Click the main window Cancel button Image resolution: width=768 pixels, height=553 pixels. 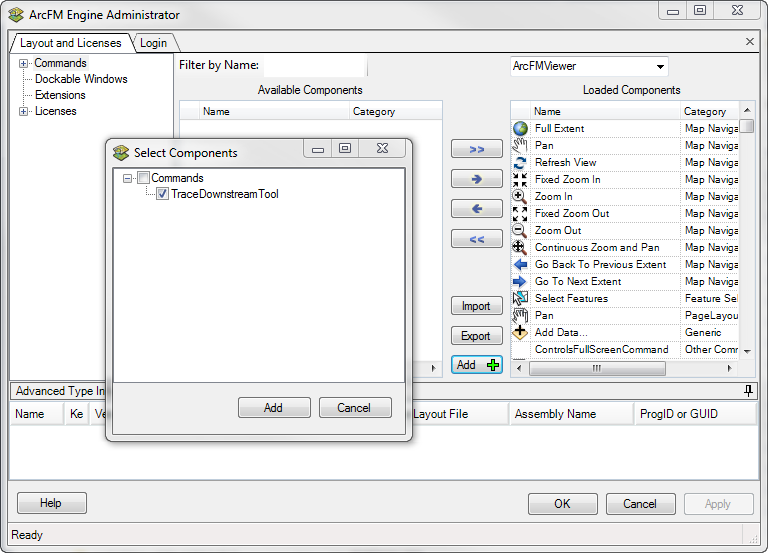pos(640,504)
